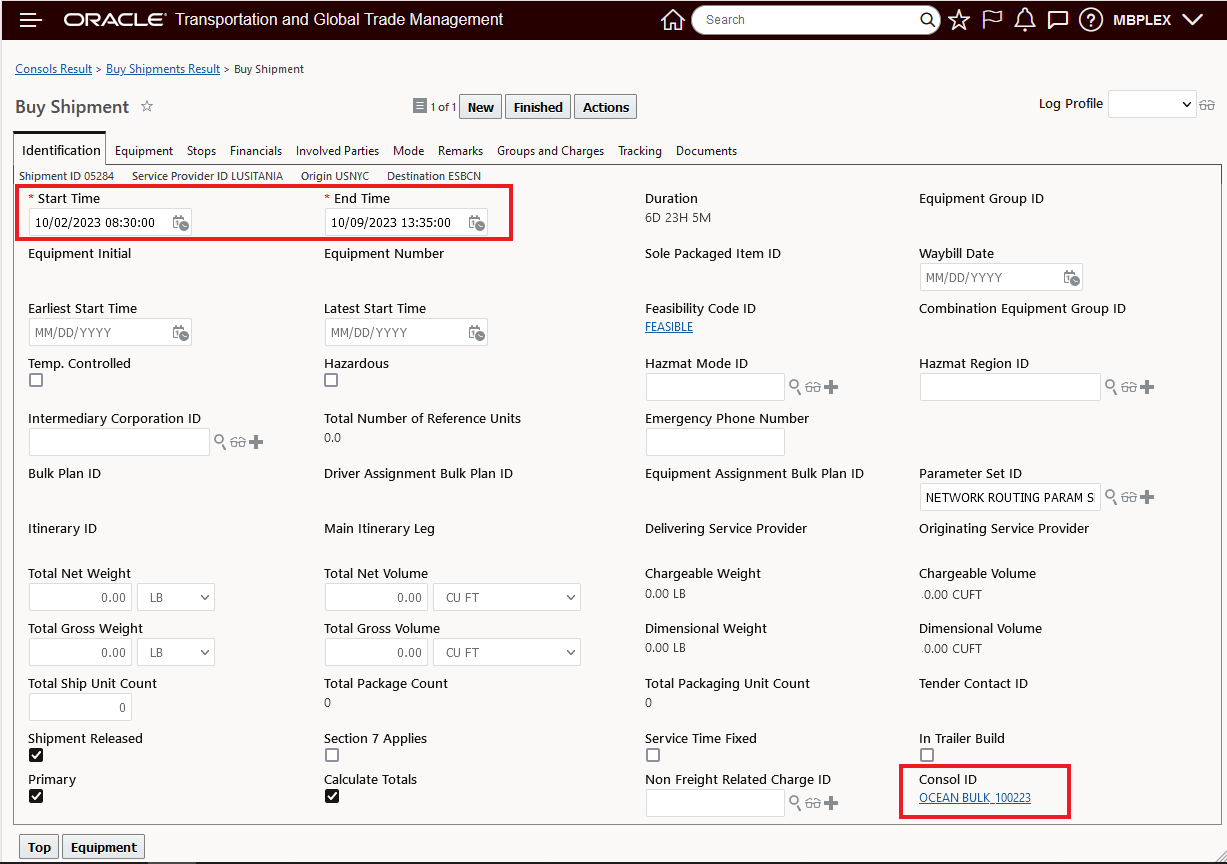Open Favorites star in header
This screenshot has height=864, width=1227.
959,20
